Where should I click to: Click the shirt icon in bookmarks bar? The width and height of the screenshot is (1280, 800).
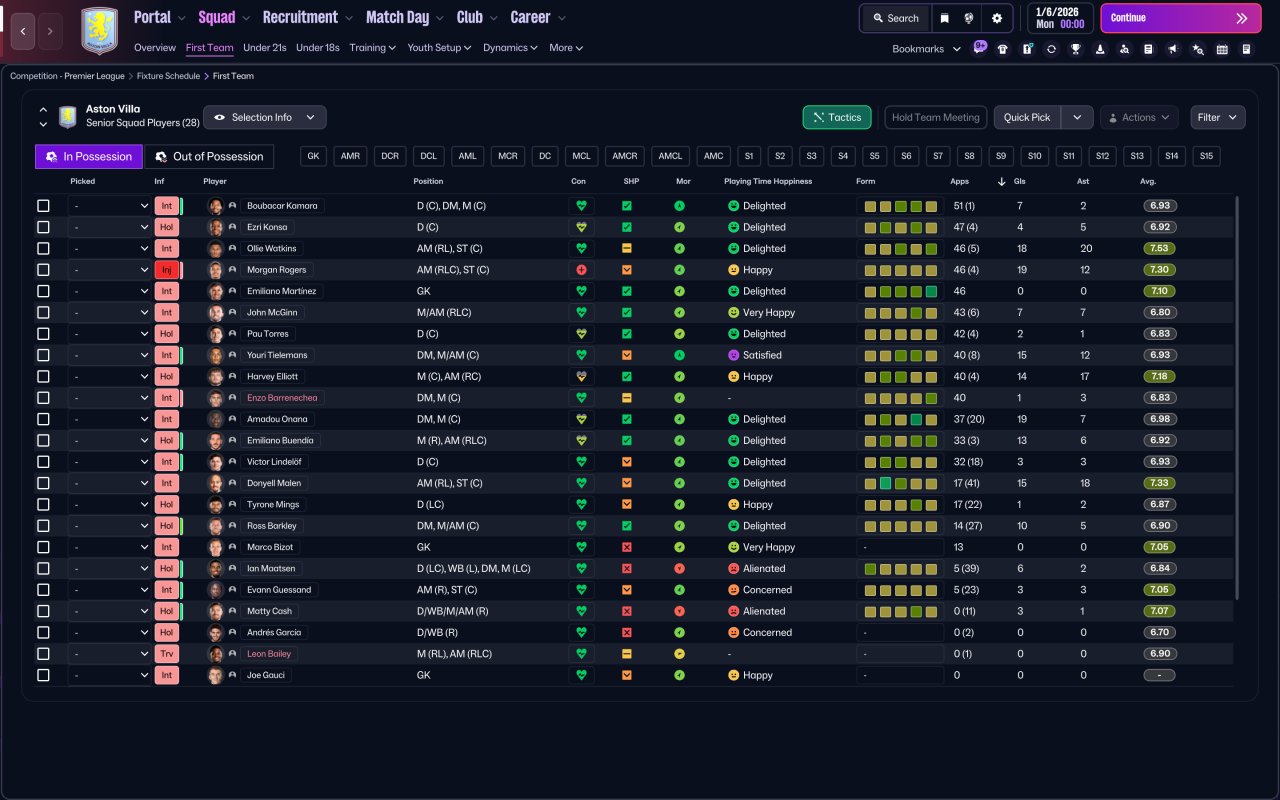point(1003,49)
